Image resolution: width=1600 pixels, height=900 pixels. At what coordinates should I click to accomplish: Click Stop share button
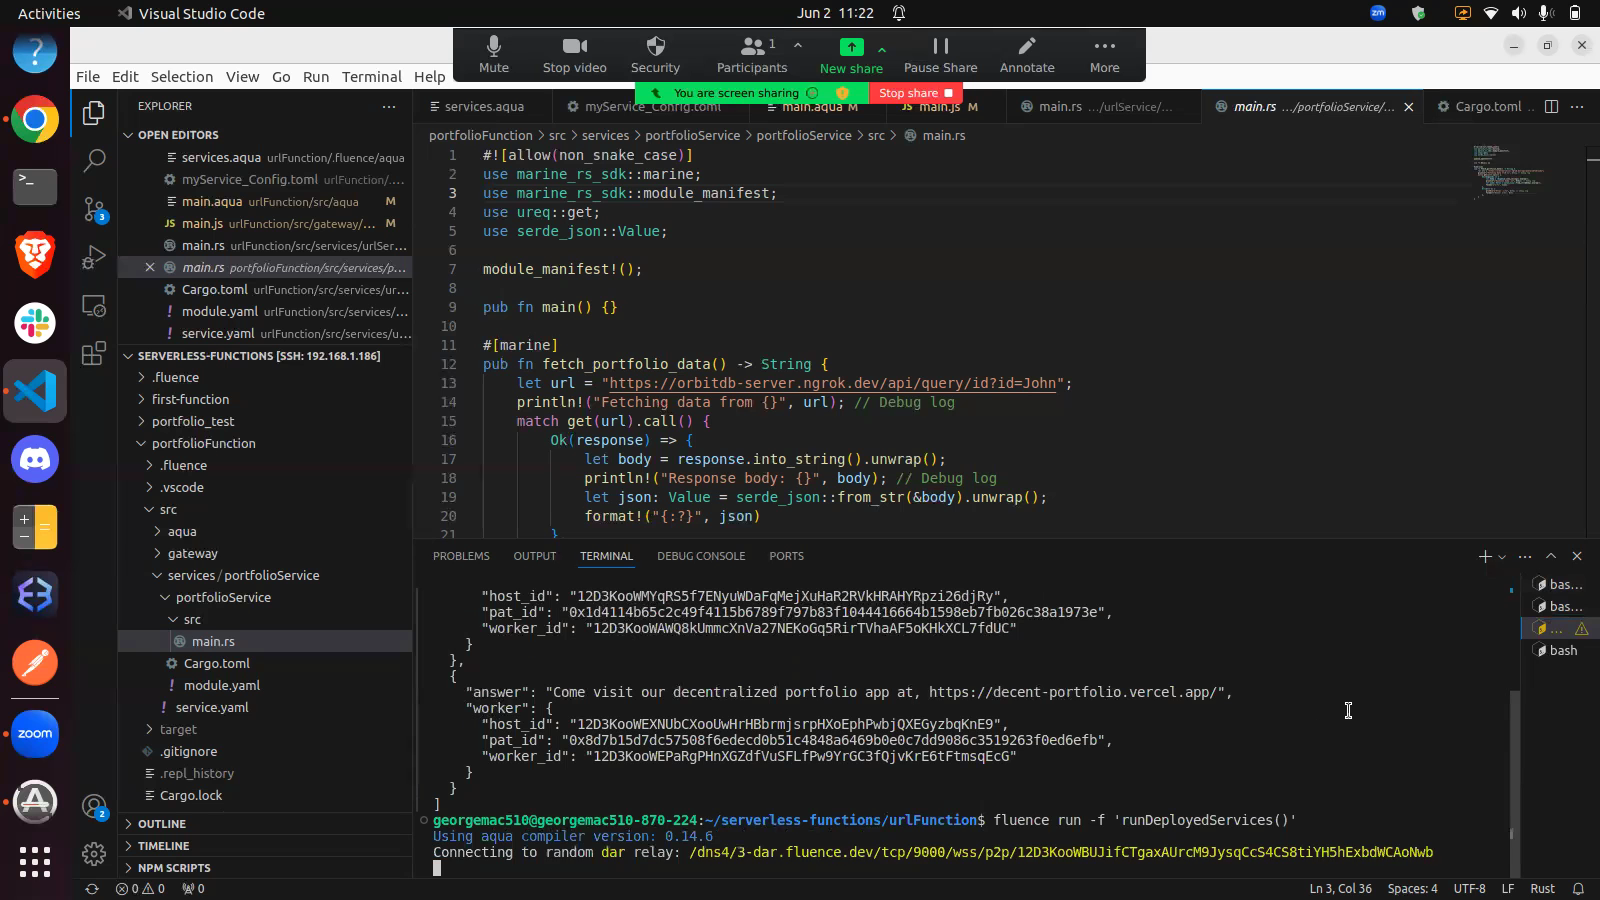coord(915,93)
